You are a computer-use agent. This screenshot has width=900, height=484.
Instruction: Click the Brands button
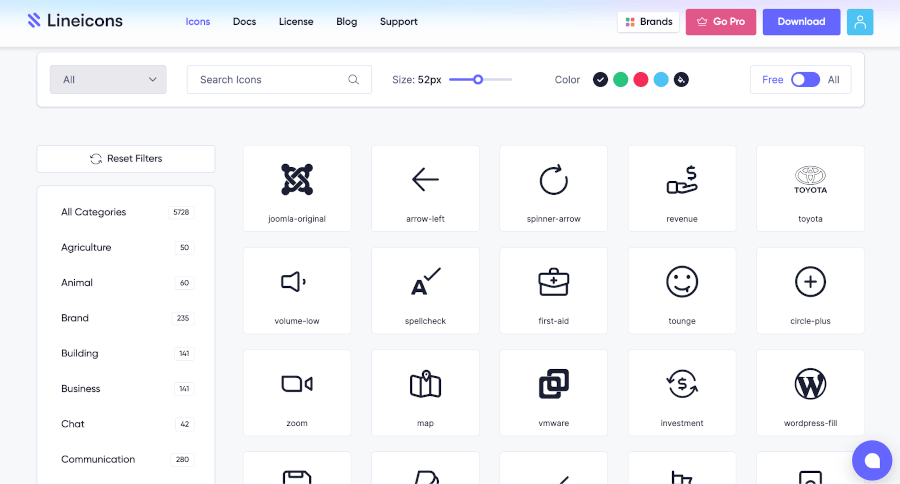point(649,22)
